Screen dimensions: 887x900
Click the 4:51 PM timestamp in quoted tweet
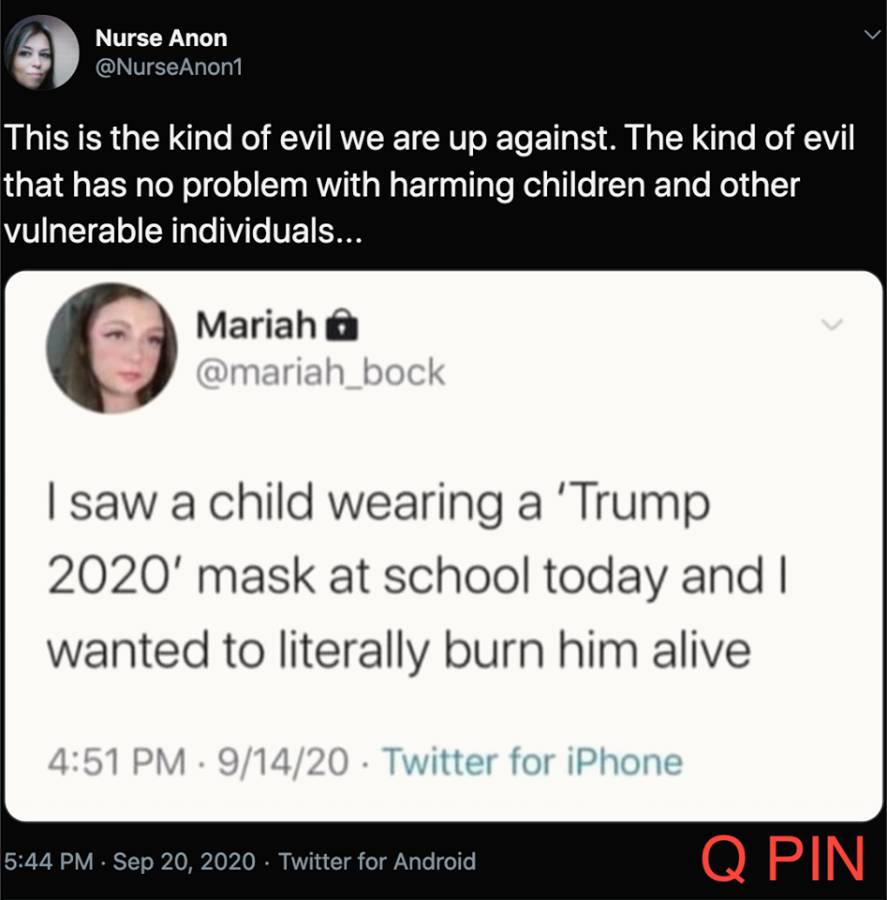click(x=117, y=762)
